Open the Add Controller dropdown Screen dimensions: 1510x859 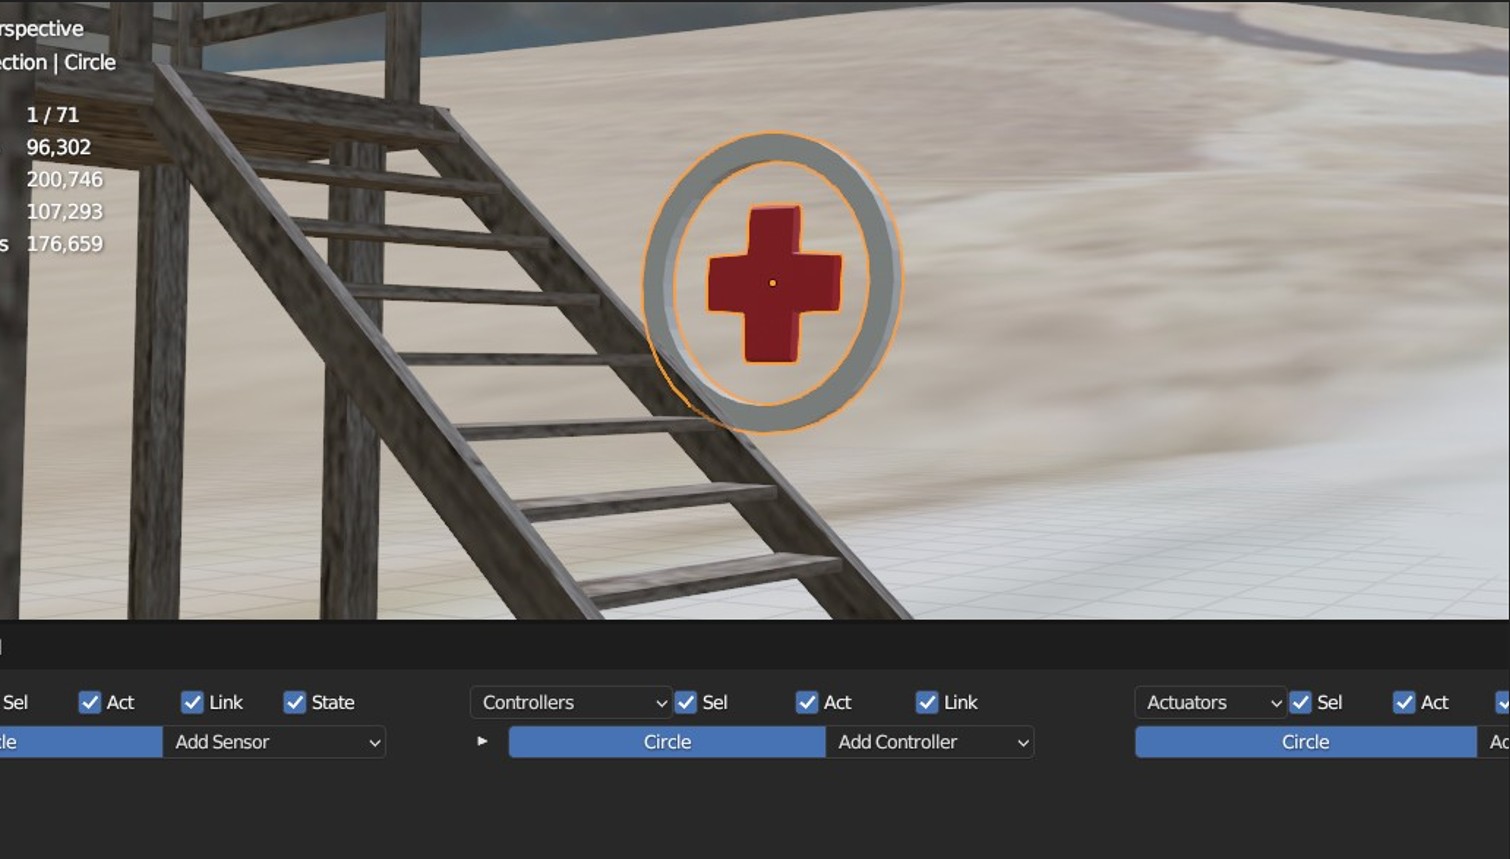930,742
